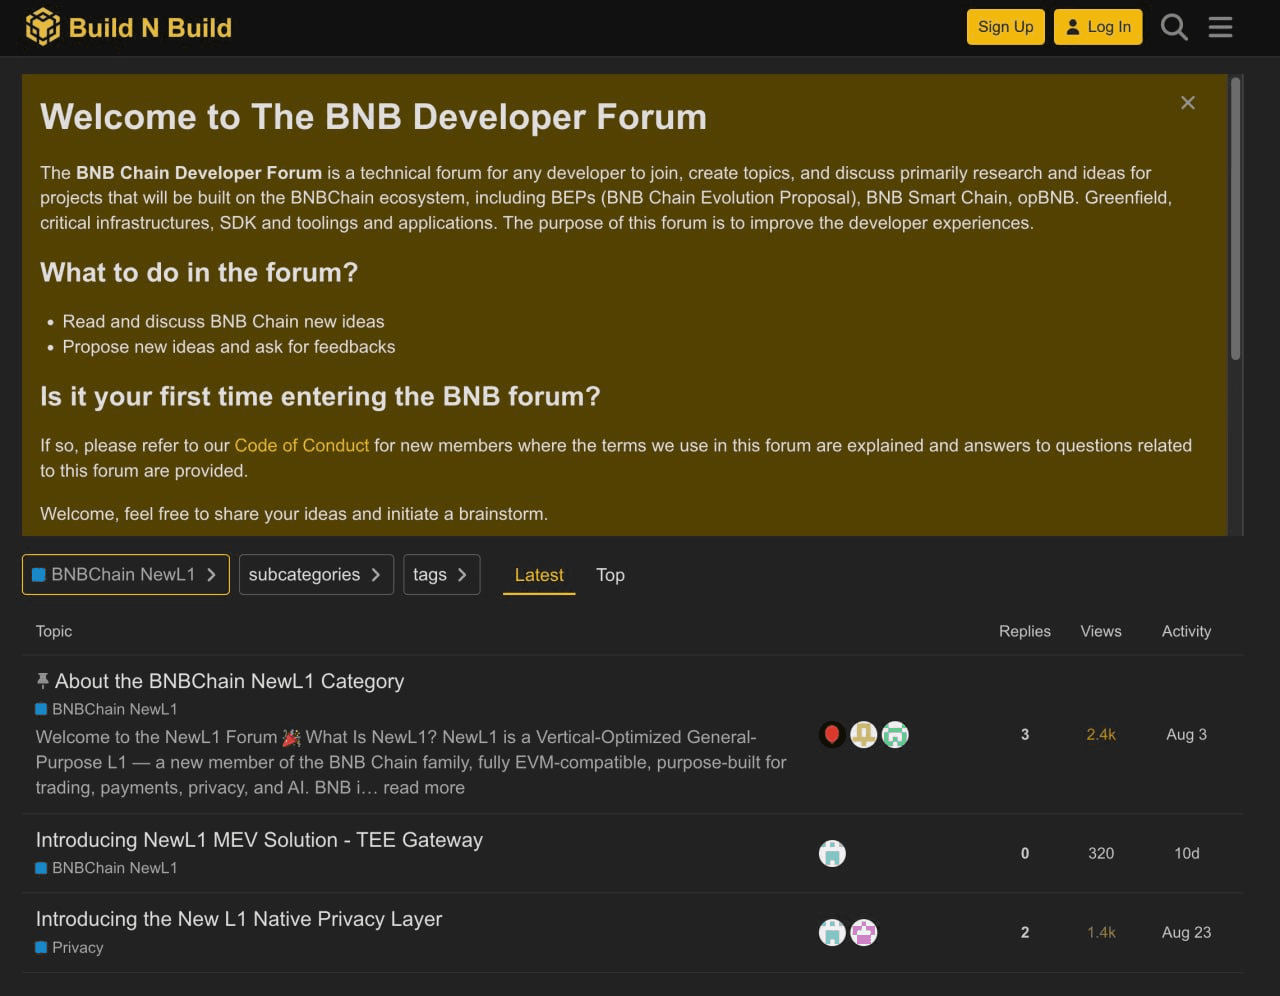Image resolution: width=1280 pixels, height=996 pixels.
Task: Click the pin icon on About topic
Action: coord(42,681)
